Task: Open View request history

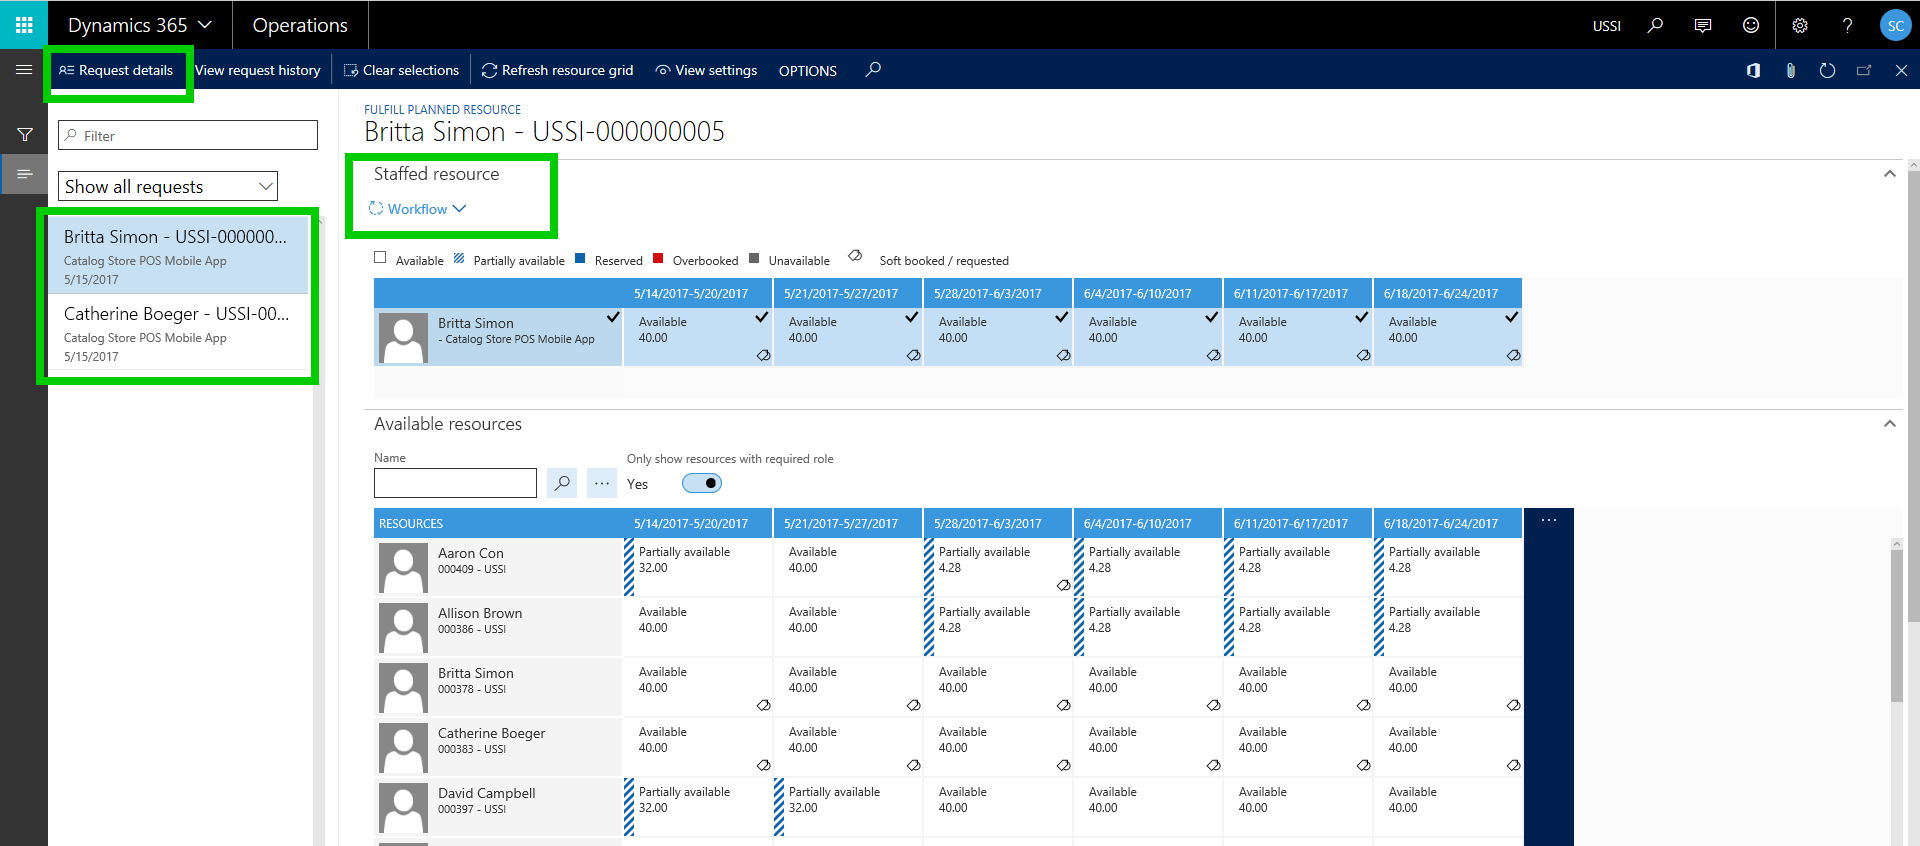Action: (258, 70)
